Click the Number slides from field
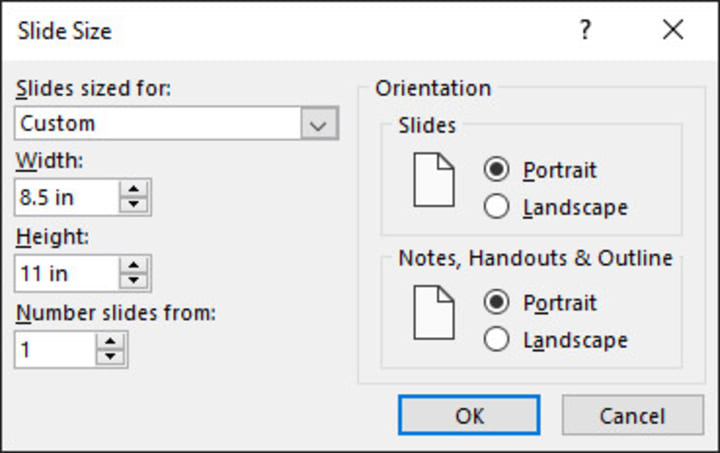 coord(55,348)
